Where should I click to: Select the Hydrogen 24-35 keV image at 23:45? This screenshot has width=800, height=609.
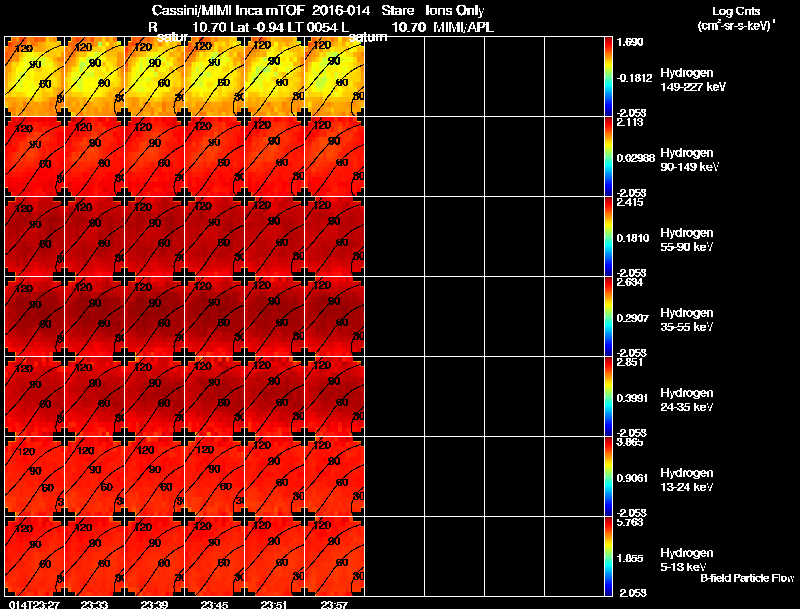[x=215, y=396]
